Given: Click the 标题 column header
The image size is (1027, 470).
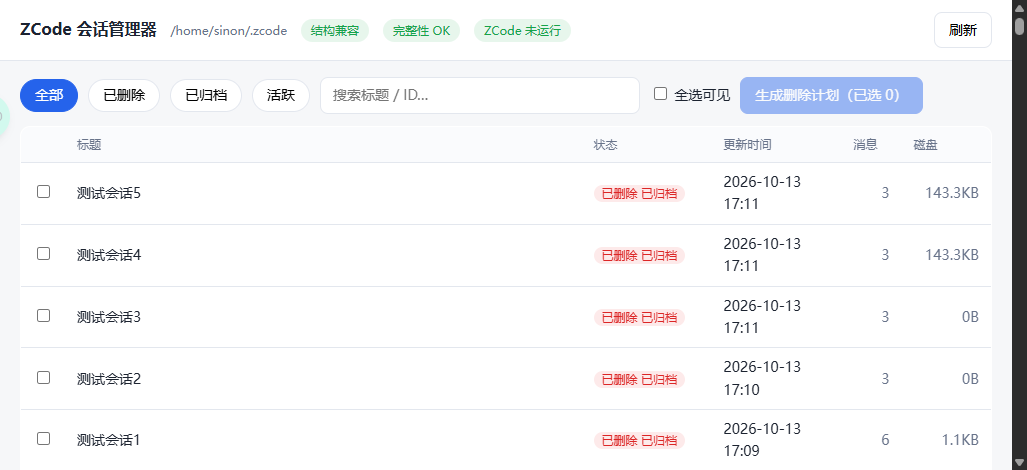Looking at the screenshot, I should pos(88,145).
